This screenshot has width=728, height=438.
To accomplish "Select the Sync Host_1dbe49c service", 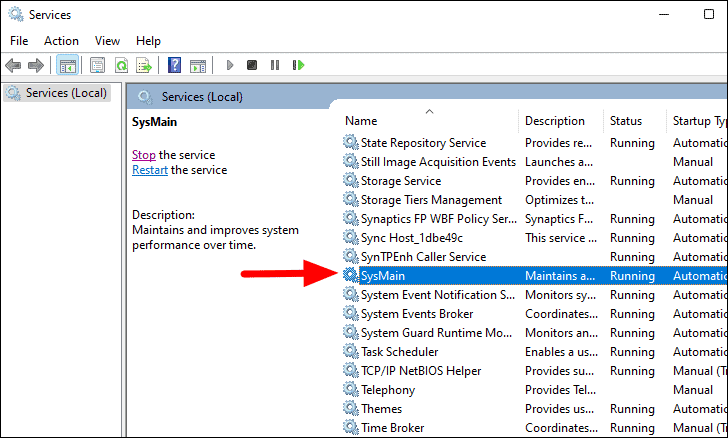I will (412, 238).
